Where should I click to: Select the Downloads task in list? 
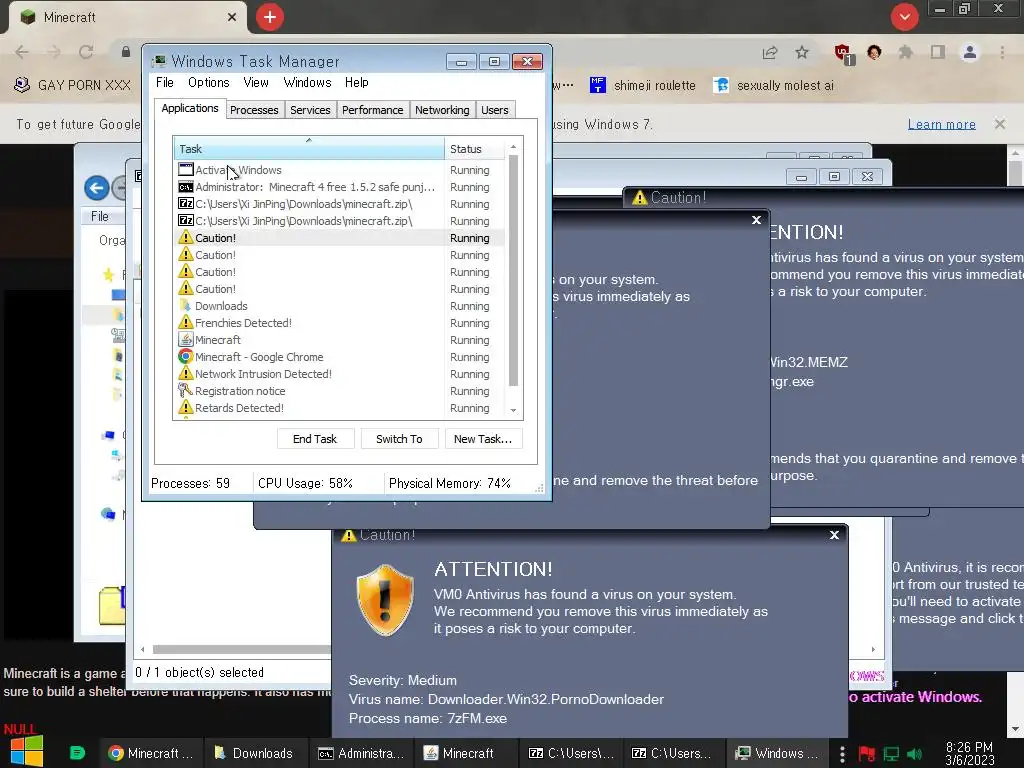coord(339,306)
